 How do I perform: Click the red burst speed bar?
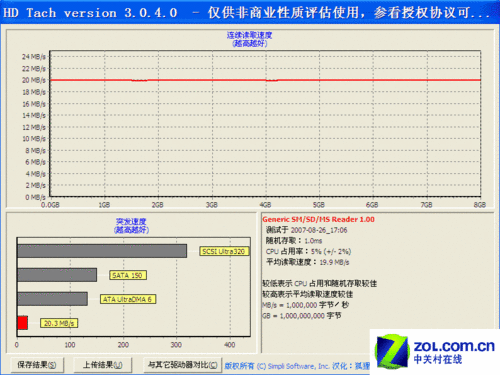(22, 323)
